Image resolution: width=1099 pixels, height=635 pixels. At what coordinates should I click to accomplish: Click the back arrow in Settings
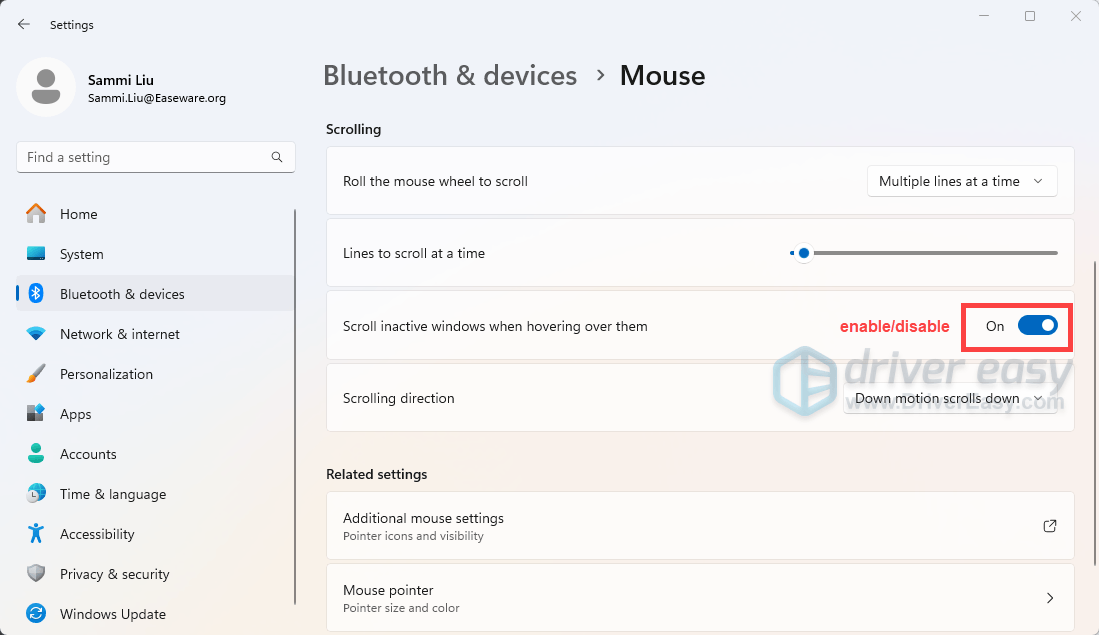click(x=23, y=24)
